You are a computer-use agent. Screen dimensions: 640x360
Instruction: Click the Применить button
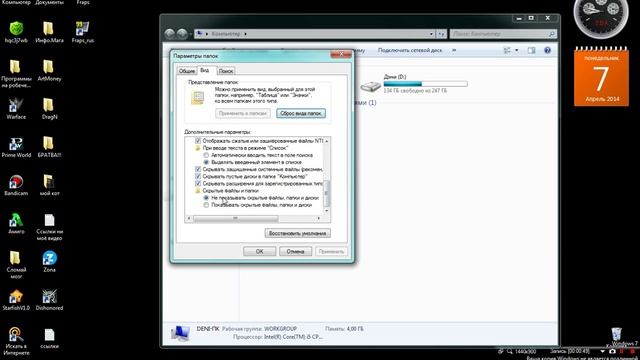click(331, 251)
